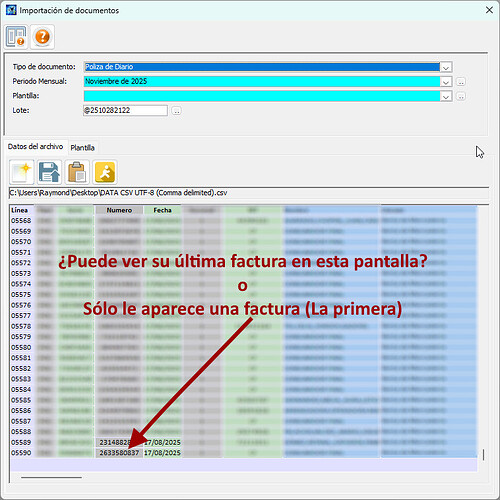Viewport: 500px width, 500px height.
Task: Select row with line number 05590
Action: (243, 453)
